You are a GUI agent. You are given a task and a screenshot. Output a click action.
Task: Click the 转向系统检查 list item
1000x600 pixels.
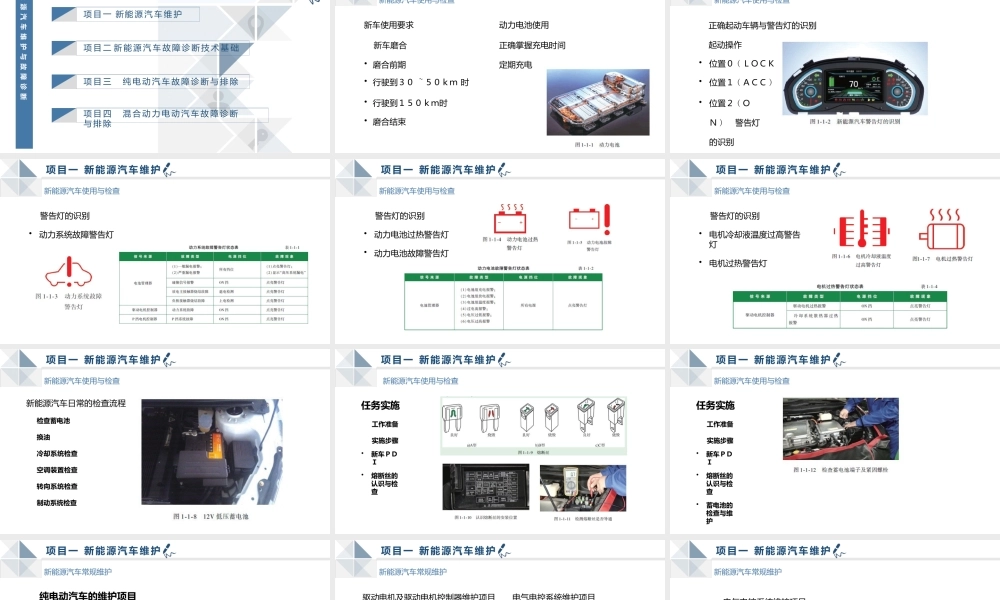click(x=57, y=487)
